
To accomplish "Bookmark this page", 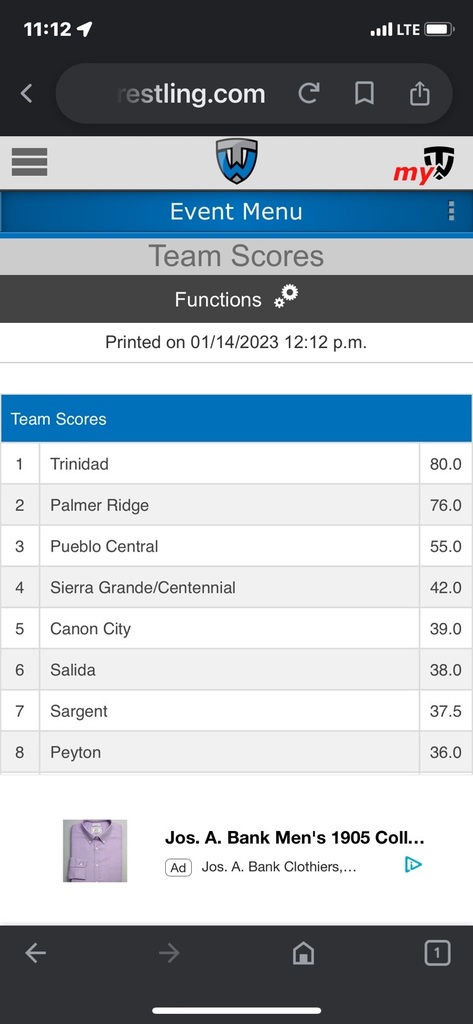I will point(364,94).
